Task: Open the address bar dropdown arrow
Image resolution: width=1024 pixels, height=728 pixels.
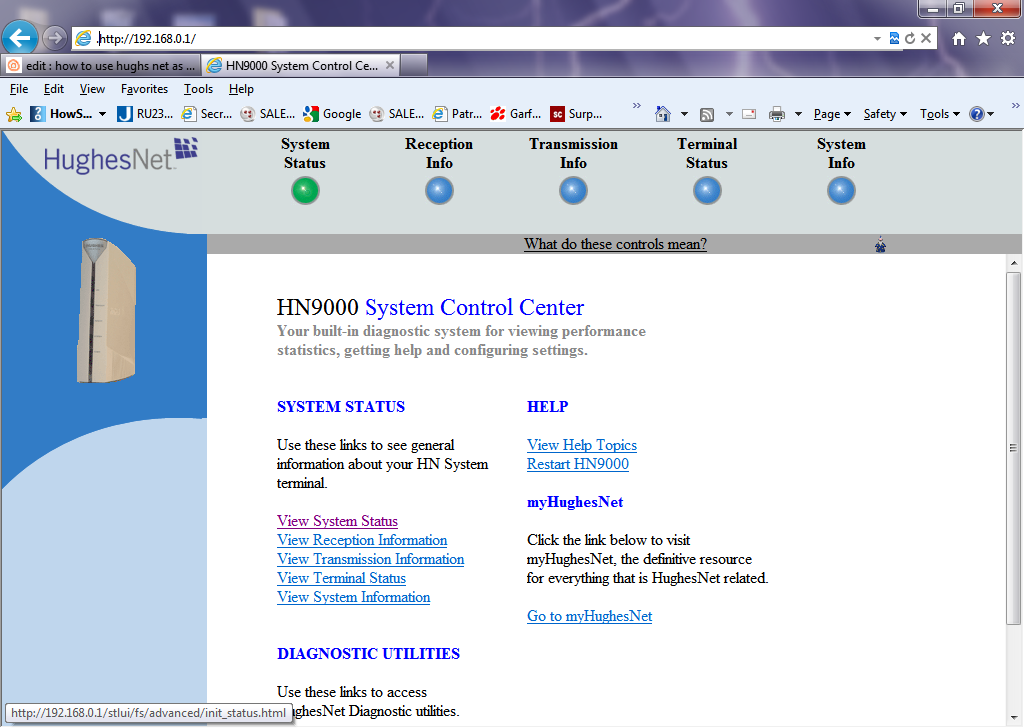Action: tap(878, 38)
